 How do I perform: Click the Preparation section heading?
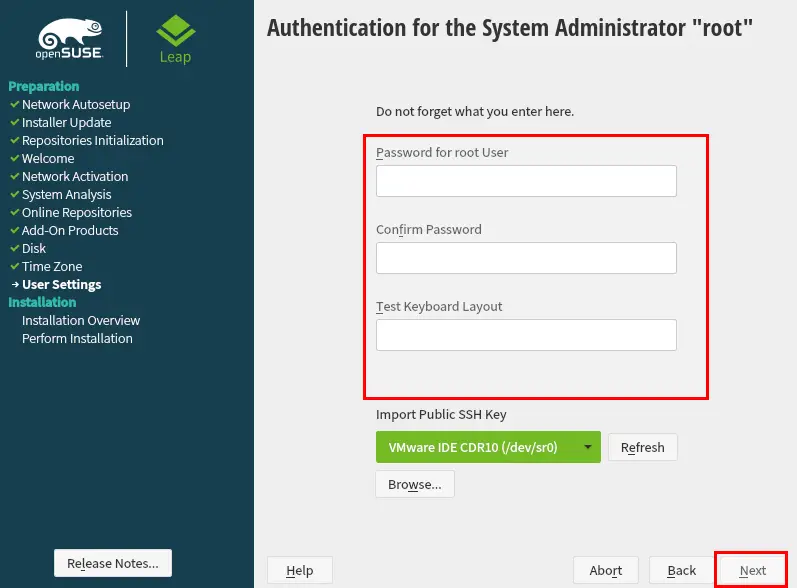click(44, 86)
